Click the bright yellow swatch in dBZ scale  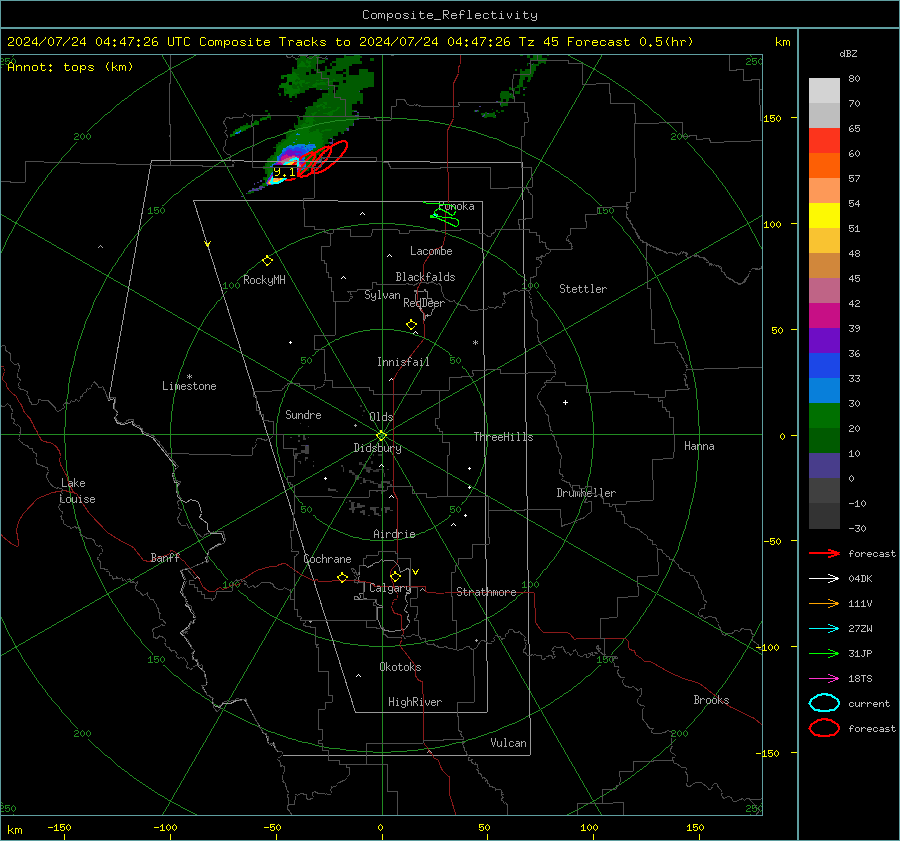coord(824,215)
